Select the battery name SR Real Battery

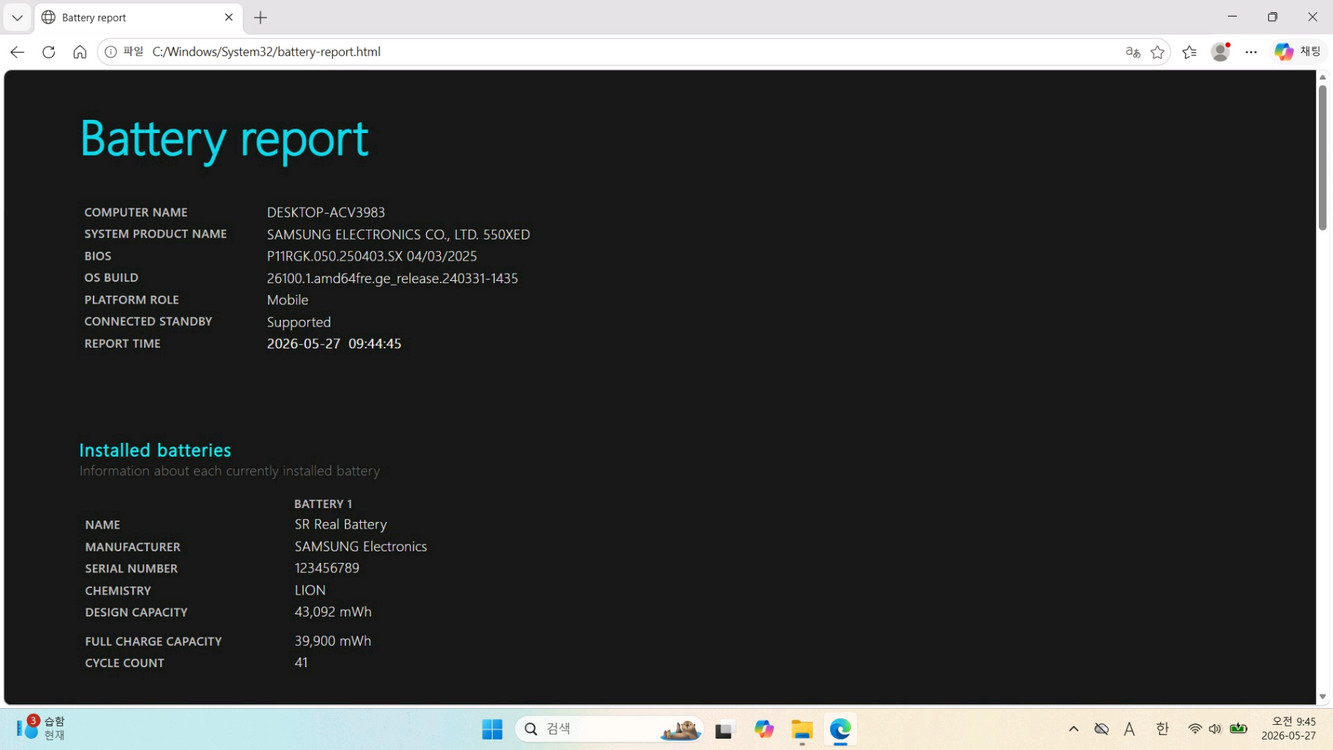[x=341, y=524]
